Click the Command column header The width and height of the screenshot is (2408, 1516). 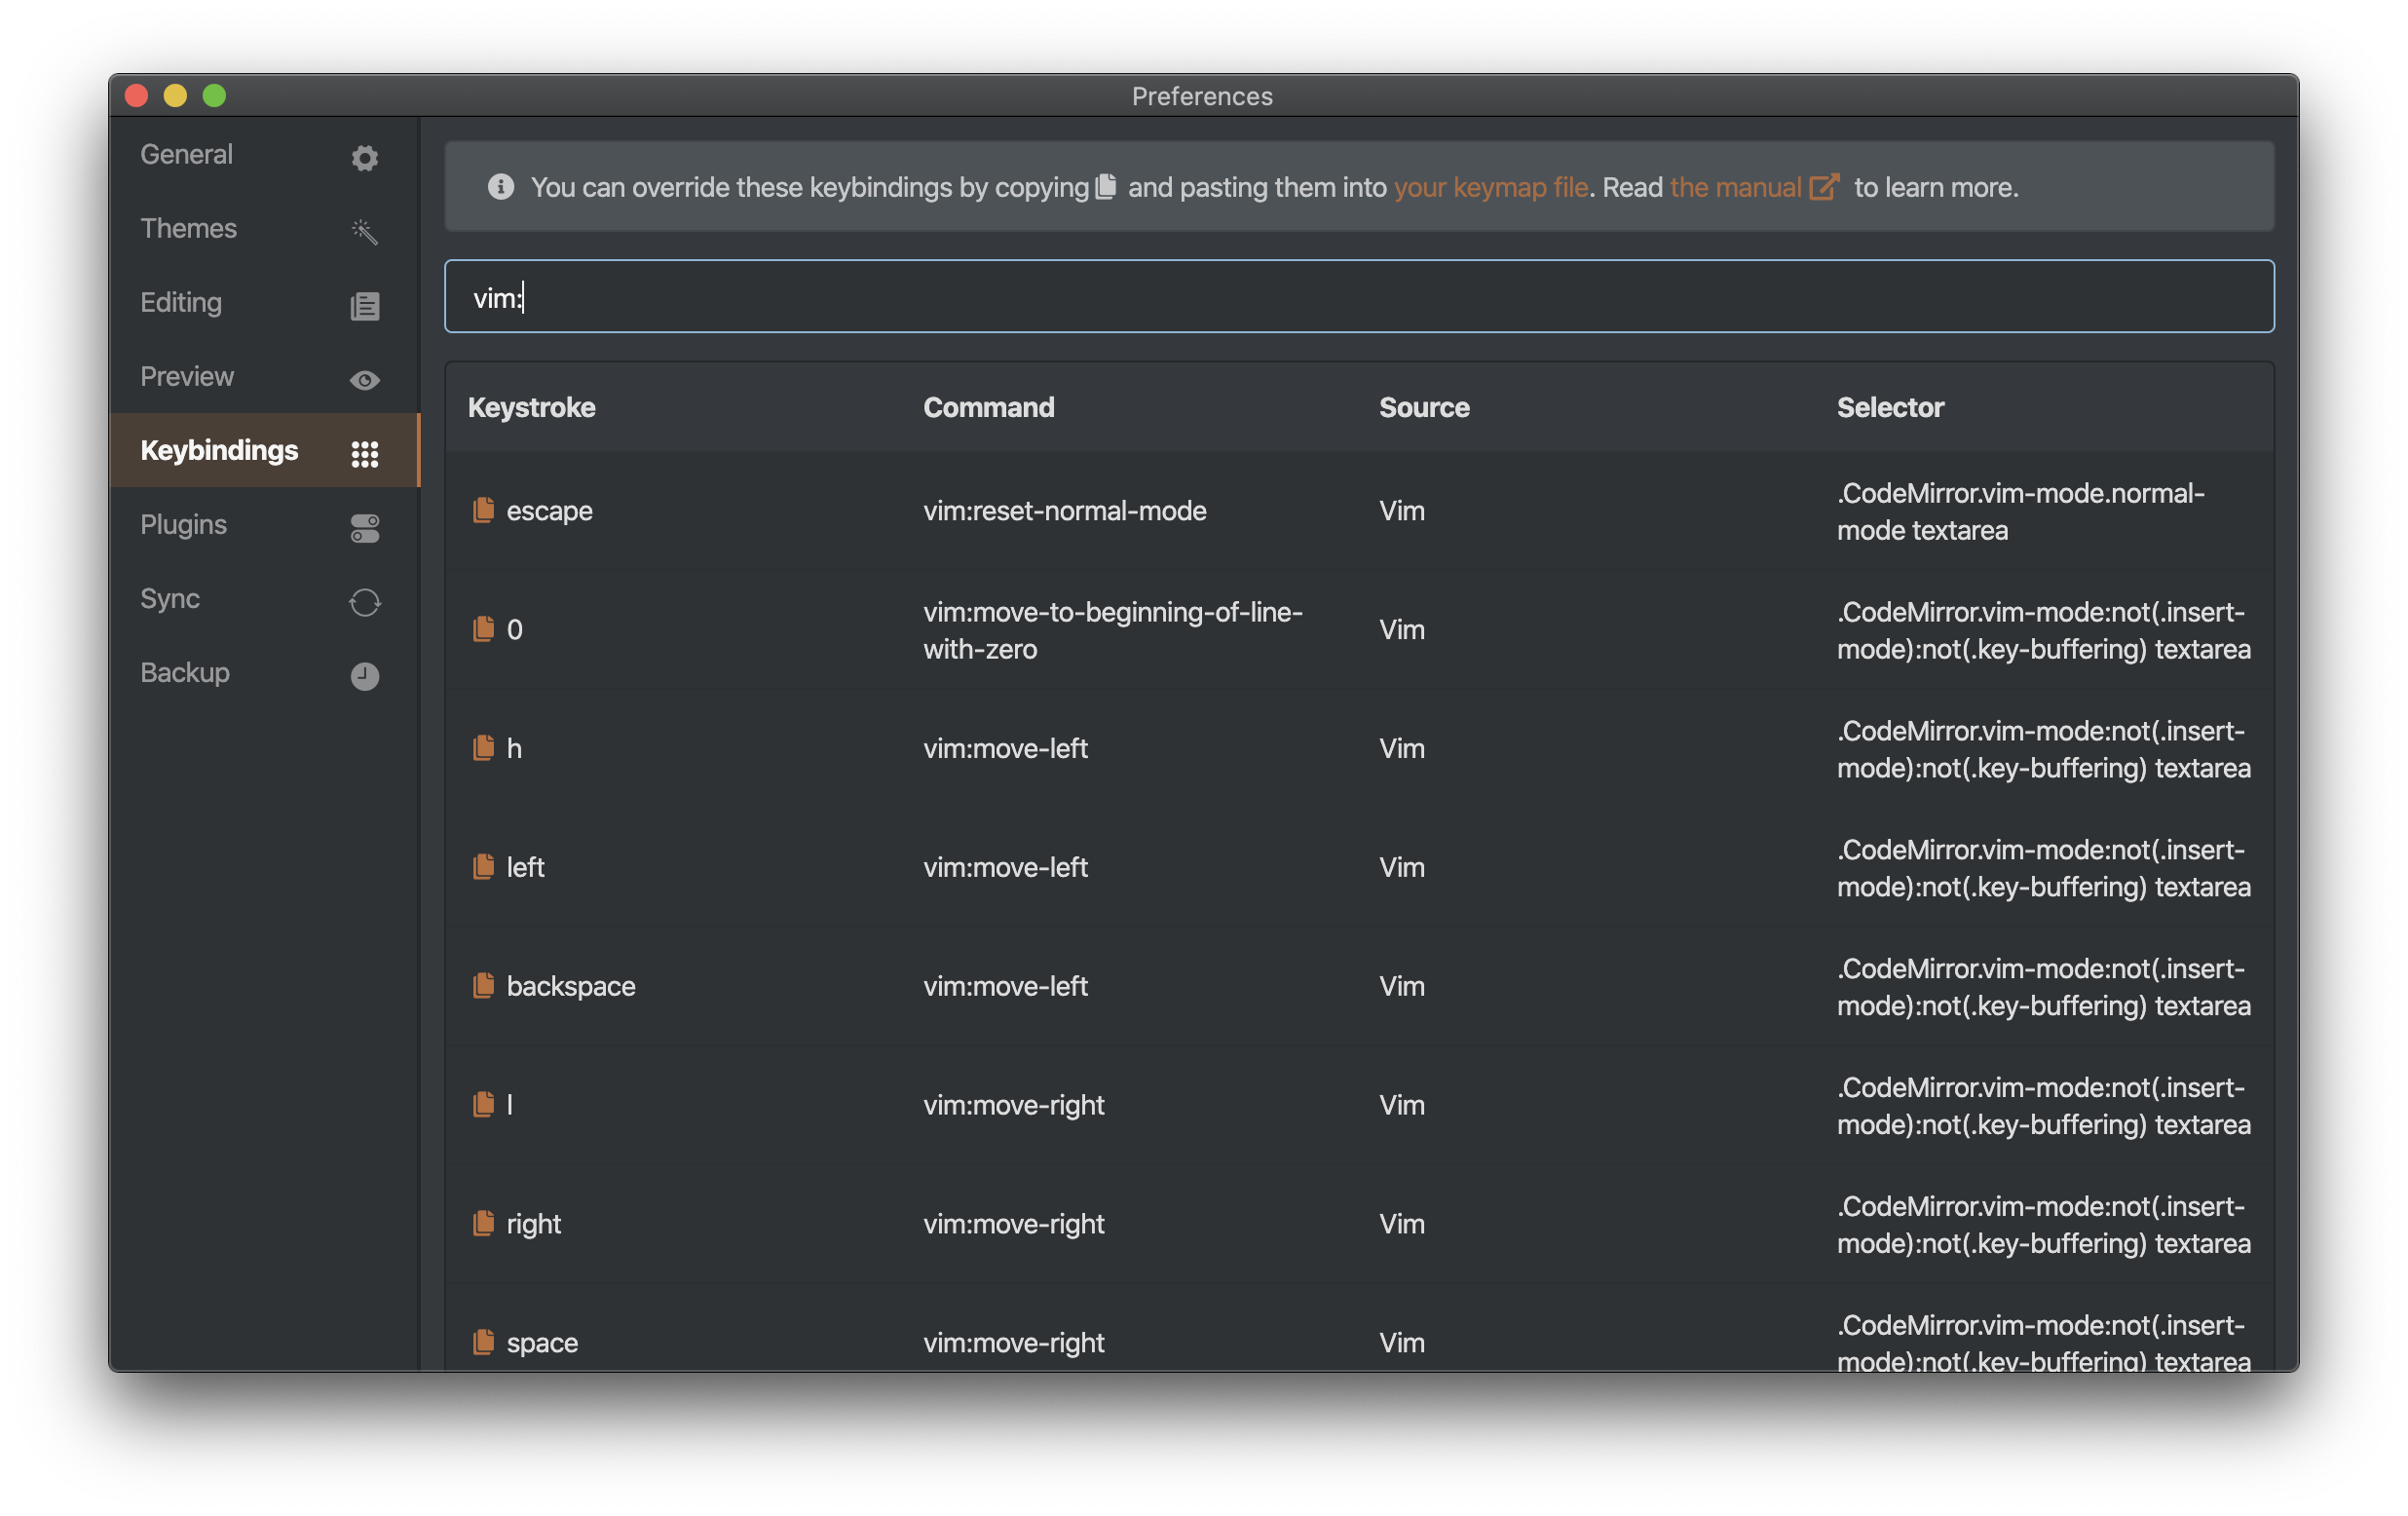(988, 407)
